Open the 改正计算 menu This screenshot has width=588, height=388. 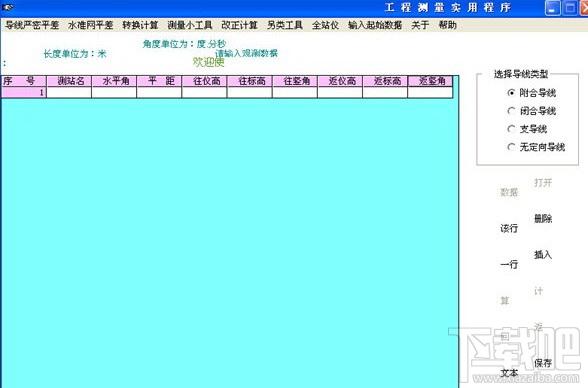point(239,25)
